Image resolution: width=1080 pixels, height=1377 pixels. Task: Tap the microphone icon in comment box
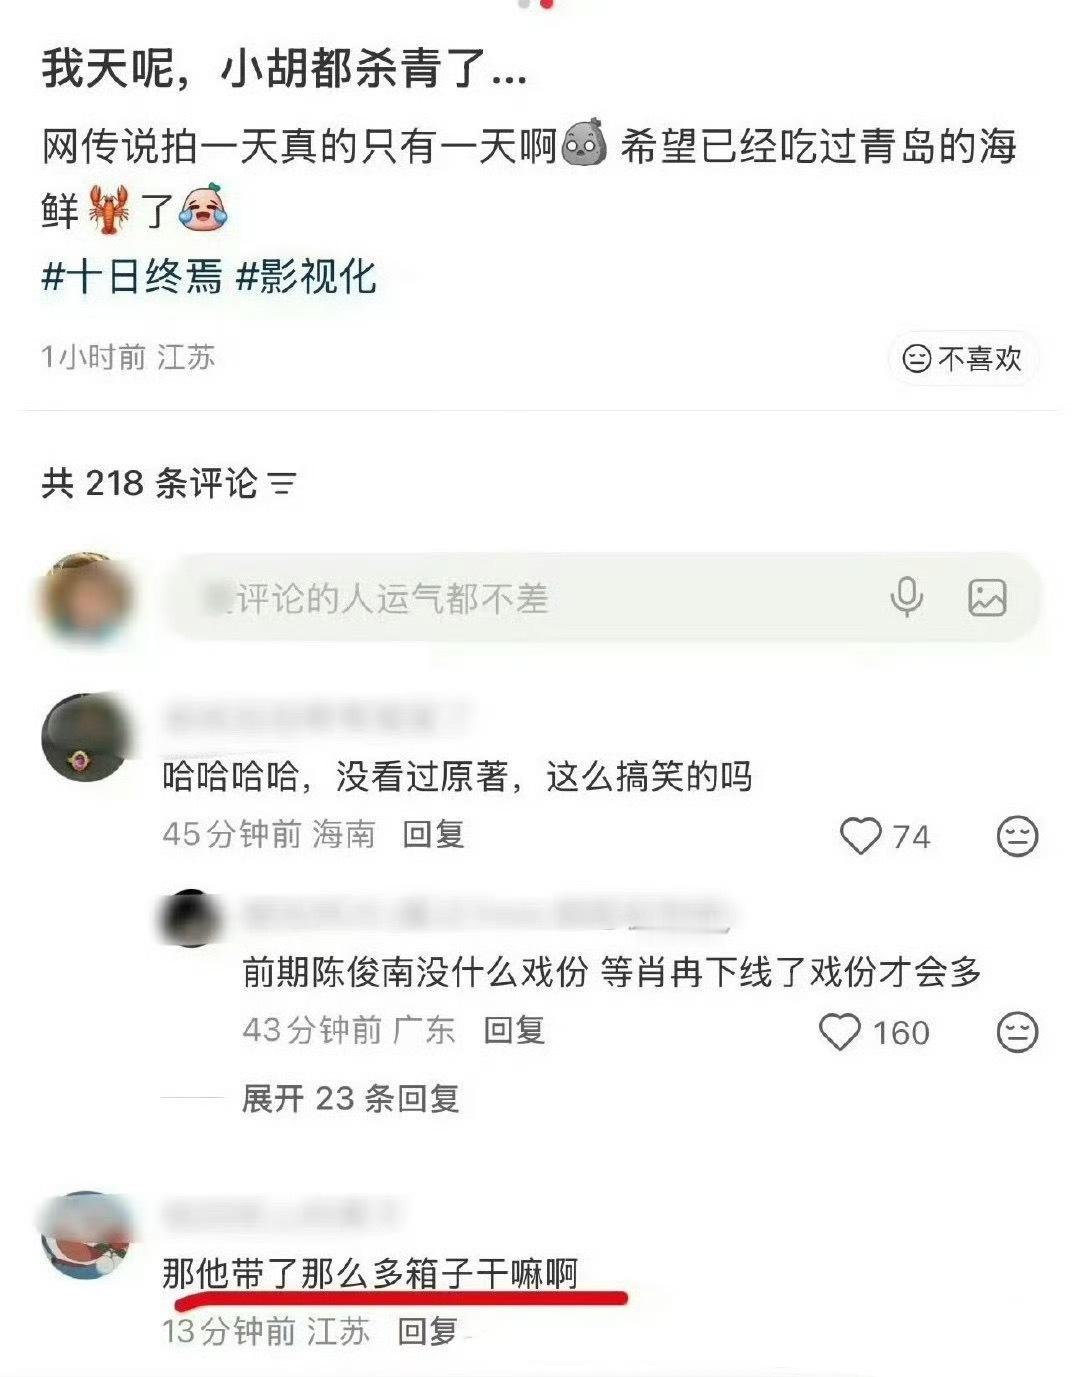coord(906,598)
